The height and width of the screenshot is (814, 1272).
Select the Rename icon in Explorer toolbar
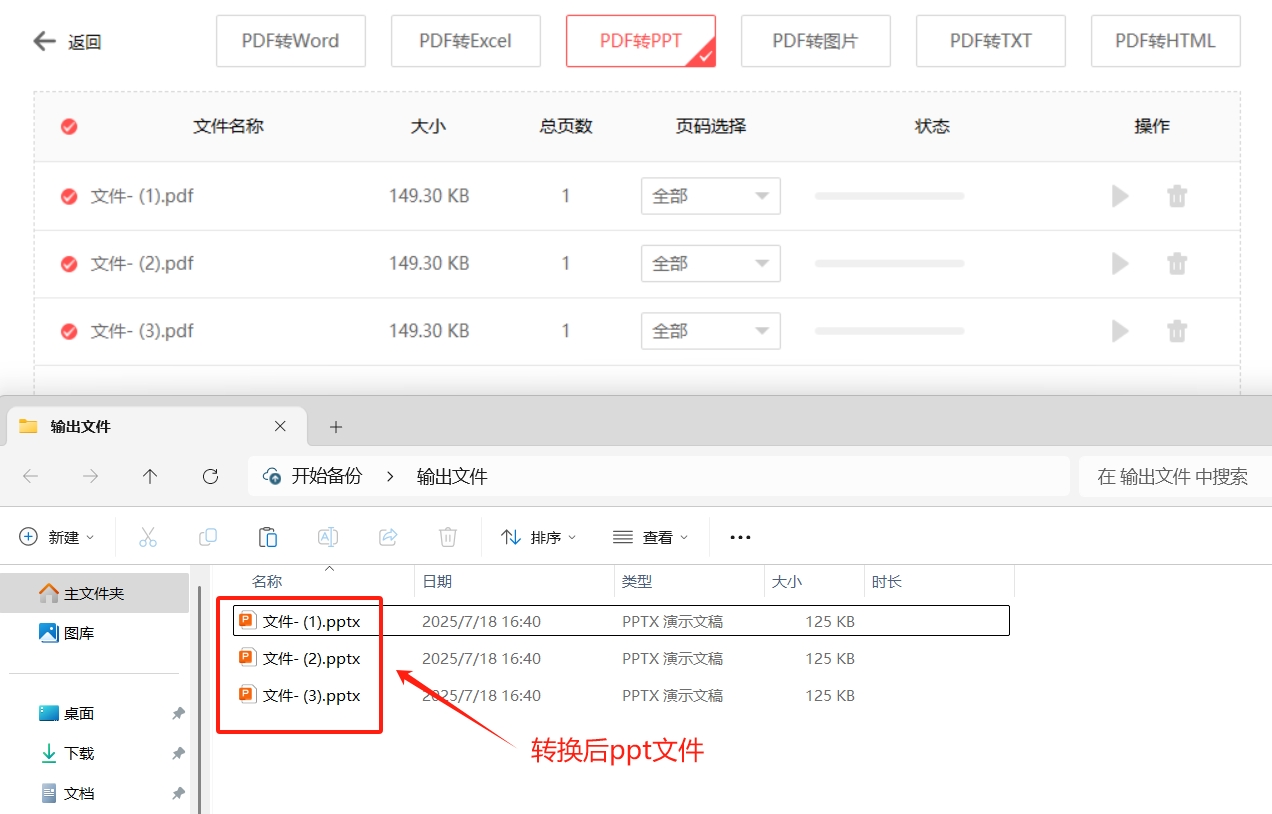[328, 537]
